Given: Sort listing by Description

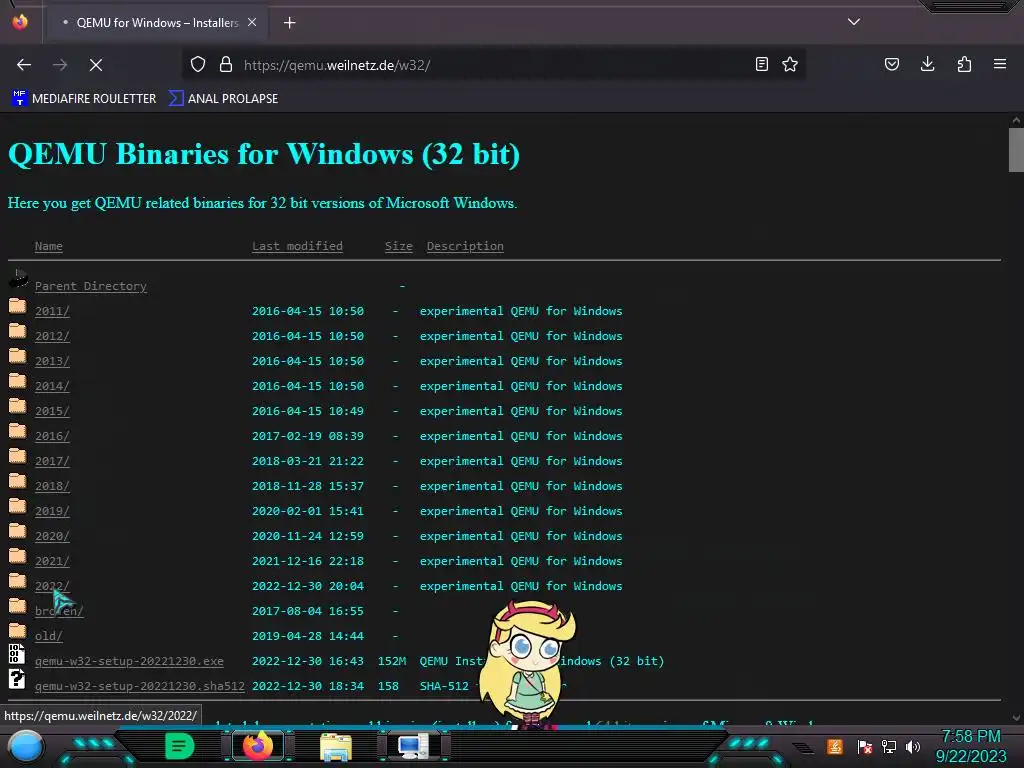Looking at the screenshot, I should coord(465,246).
